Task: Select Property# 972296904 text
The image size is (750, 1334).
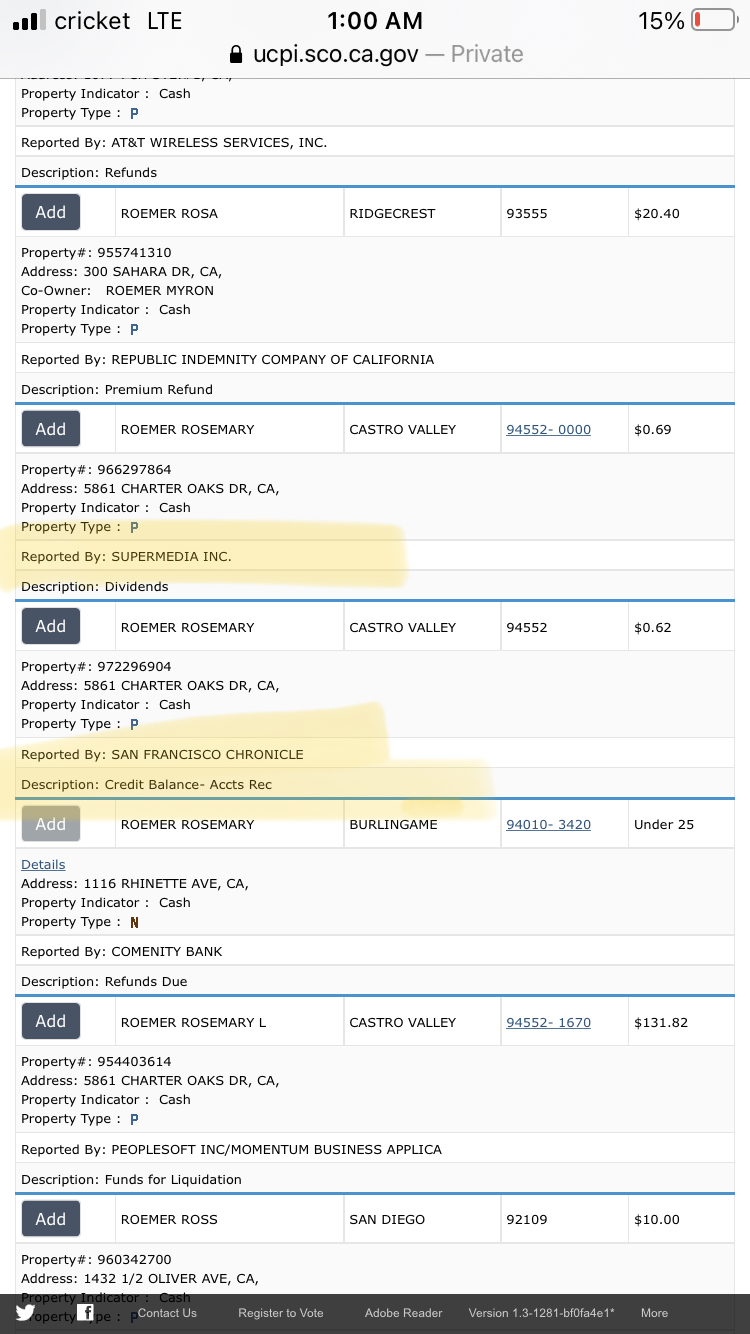Action: 96,666
